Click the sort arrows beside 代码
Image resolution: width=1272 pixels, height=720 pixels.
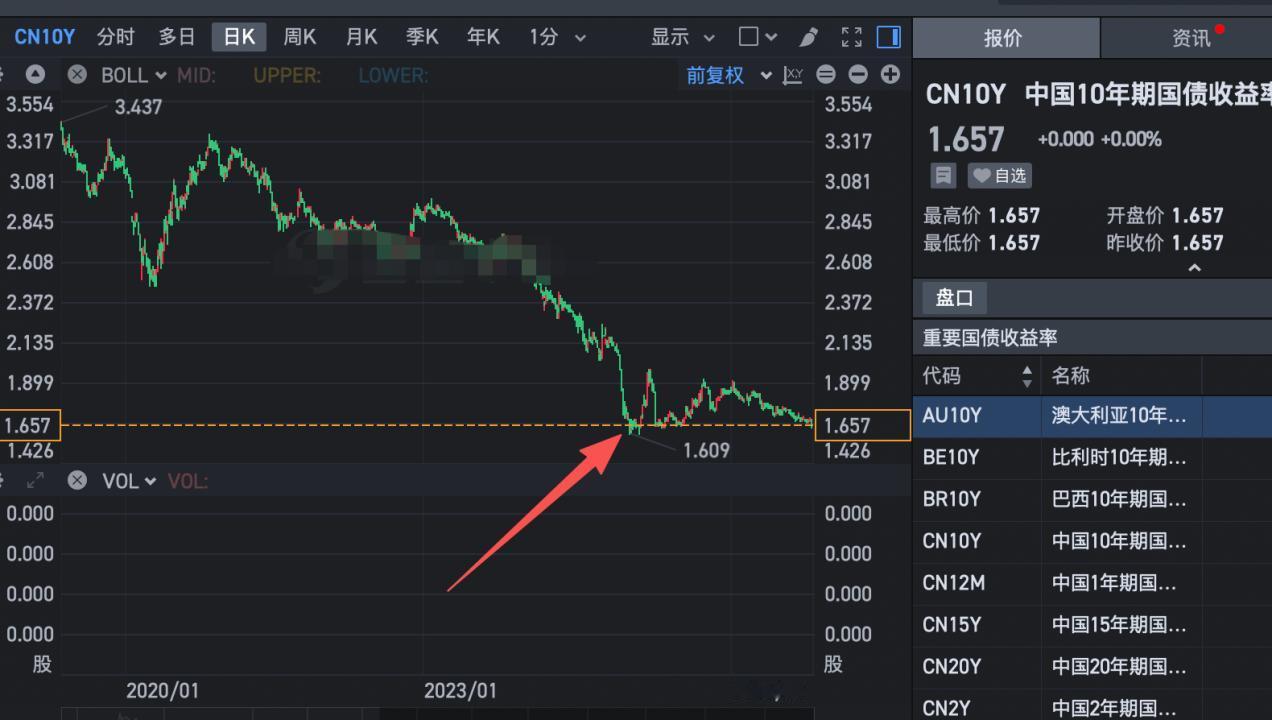click(x=1027, y=377)
